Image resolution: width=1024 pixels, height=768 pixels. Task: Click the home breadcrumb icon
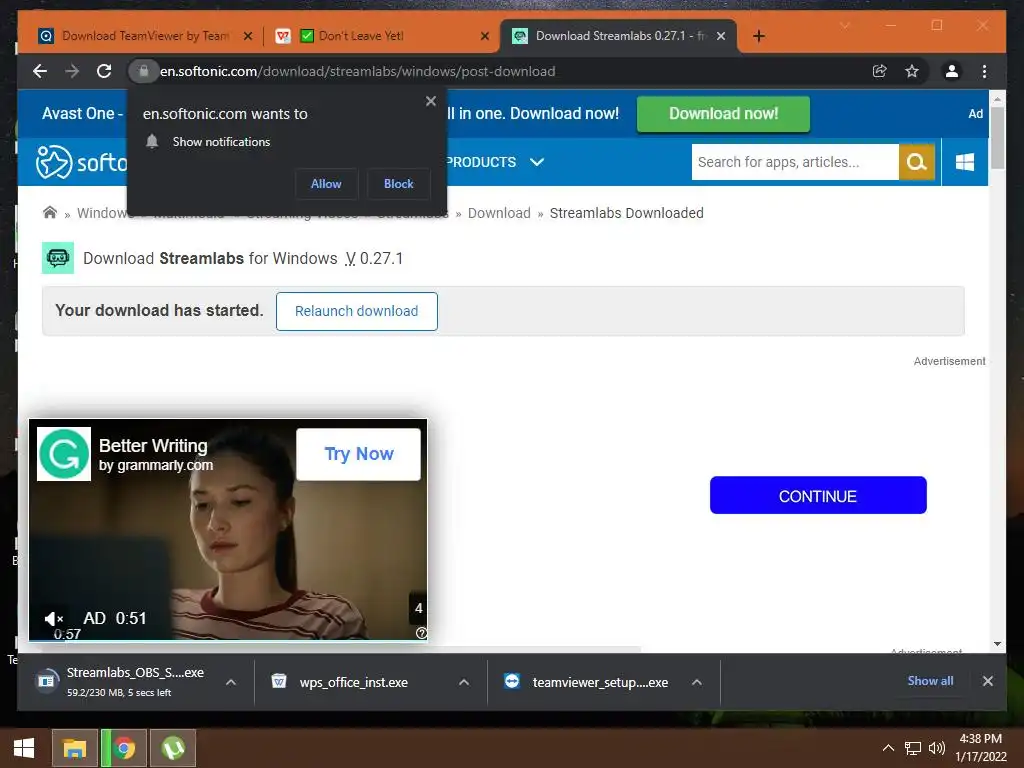[50, 213]
